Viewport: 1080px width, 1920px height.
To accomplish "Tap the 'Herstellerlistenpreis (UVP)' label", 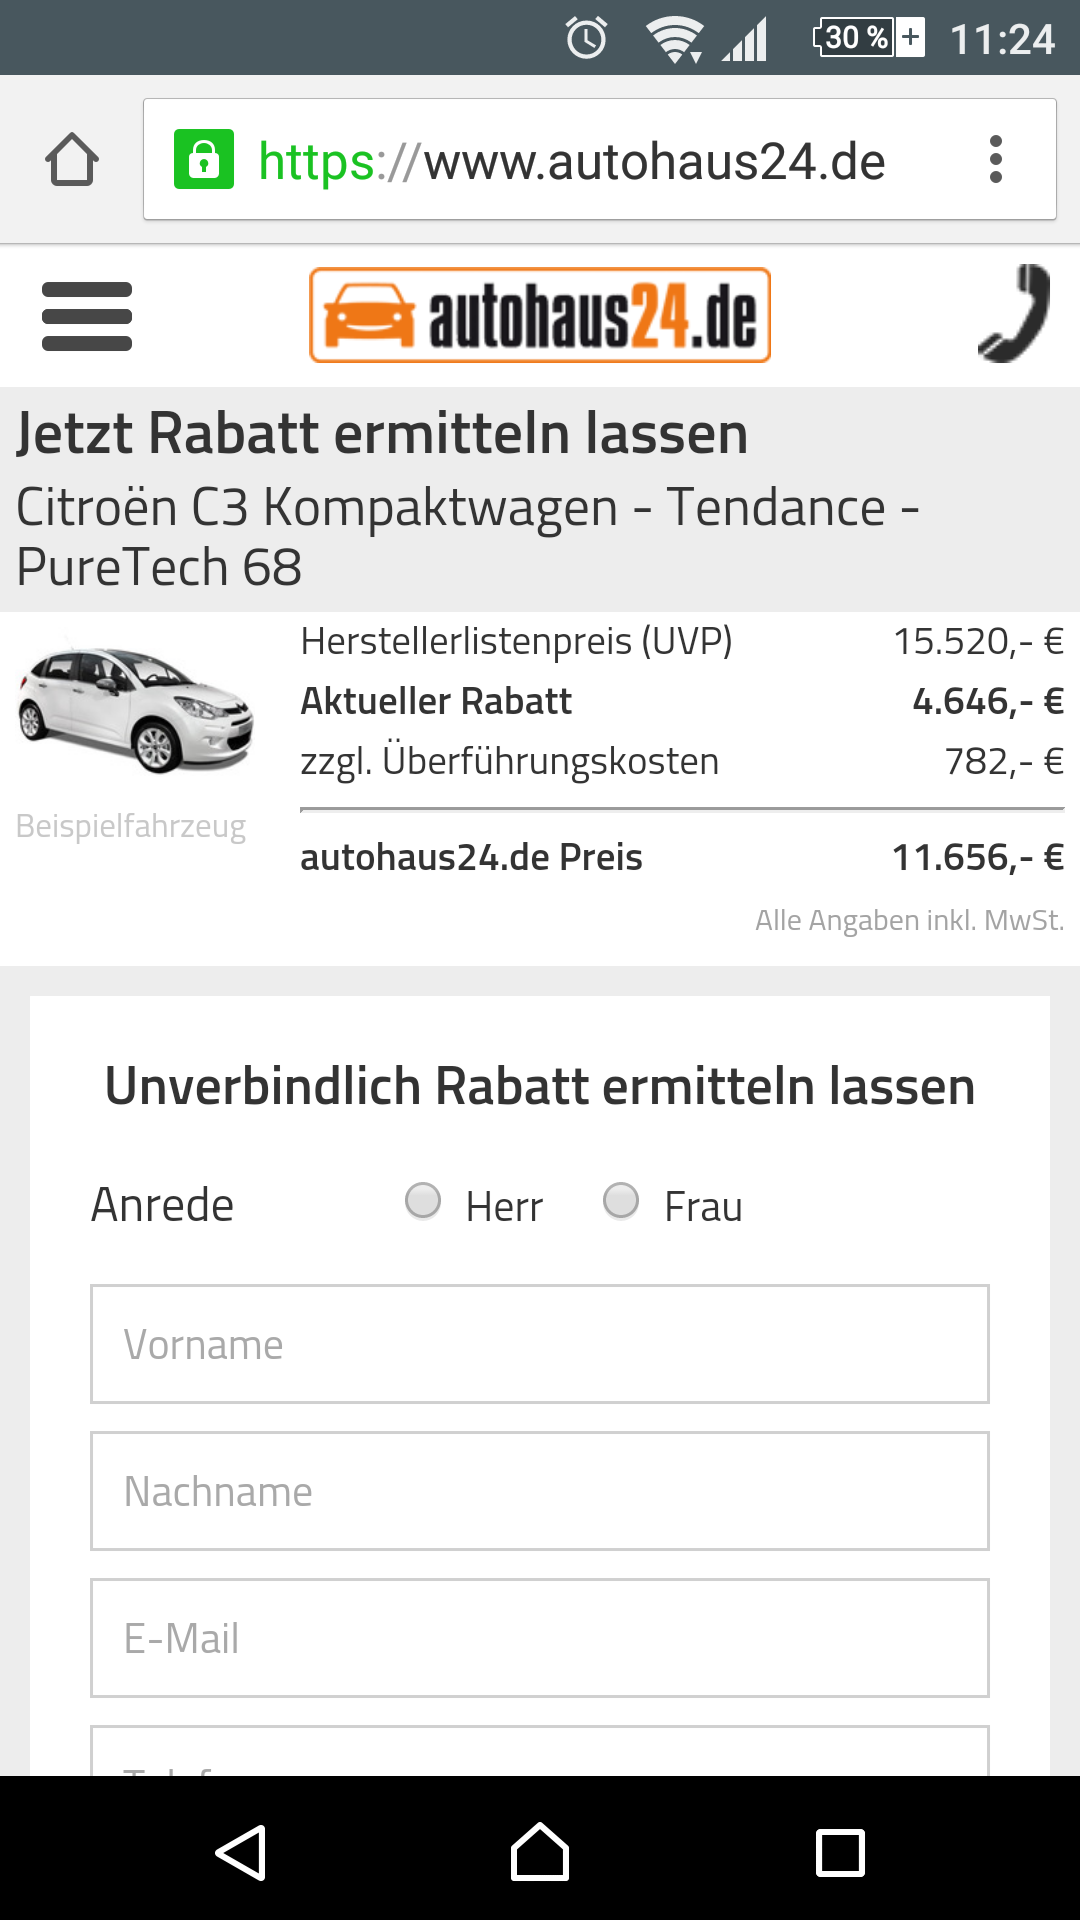I will click(x=517, y=641).
